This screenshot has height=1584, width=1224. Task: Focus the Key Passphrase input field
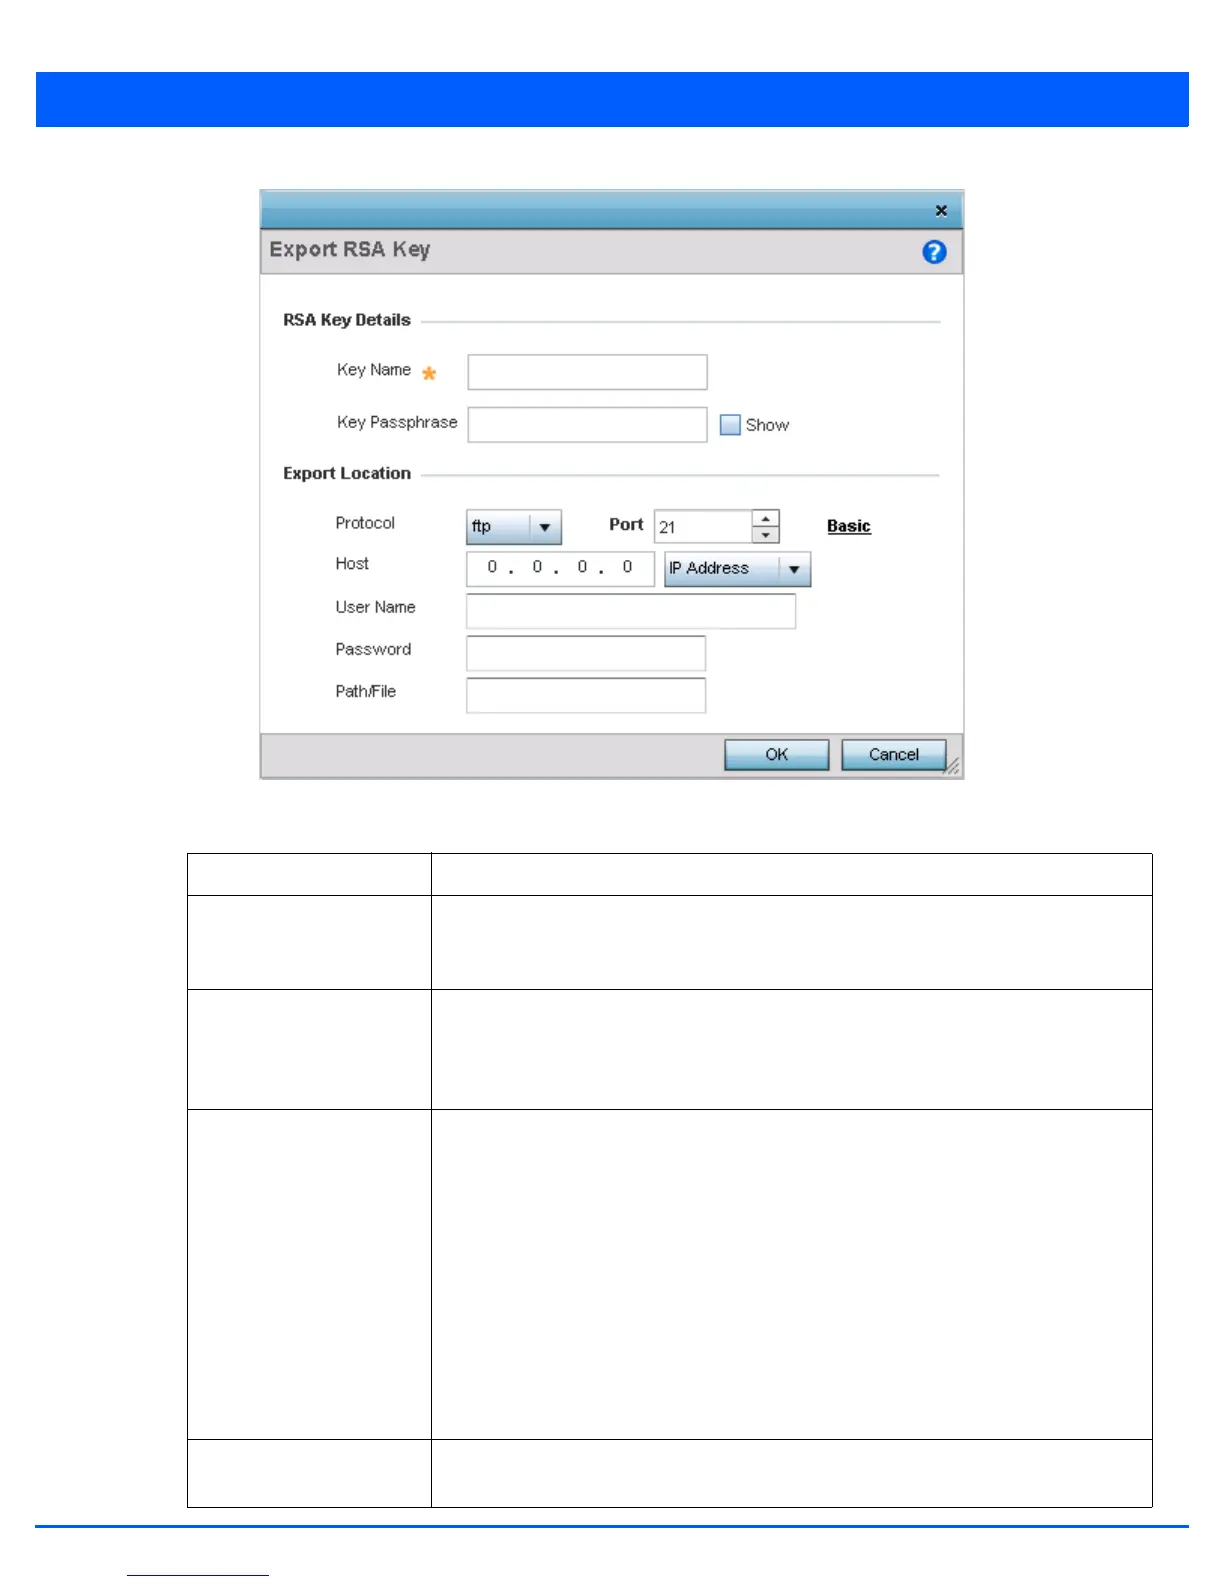click(587, 425)
